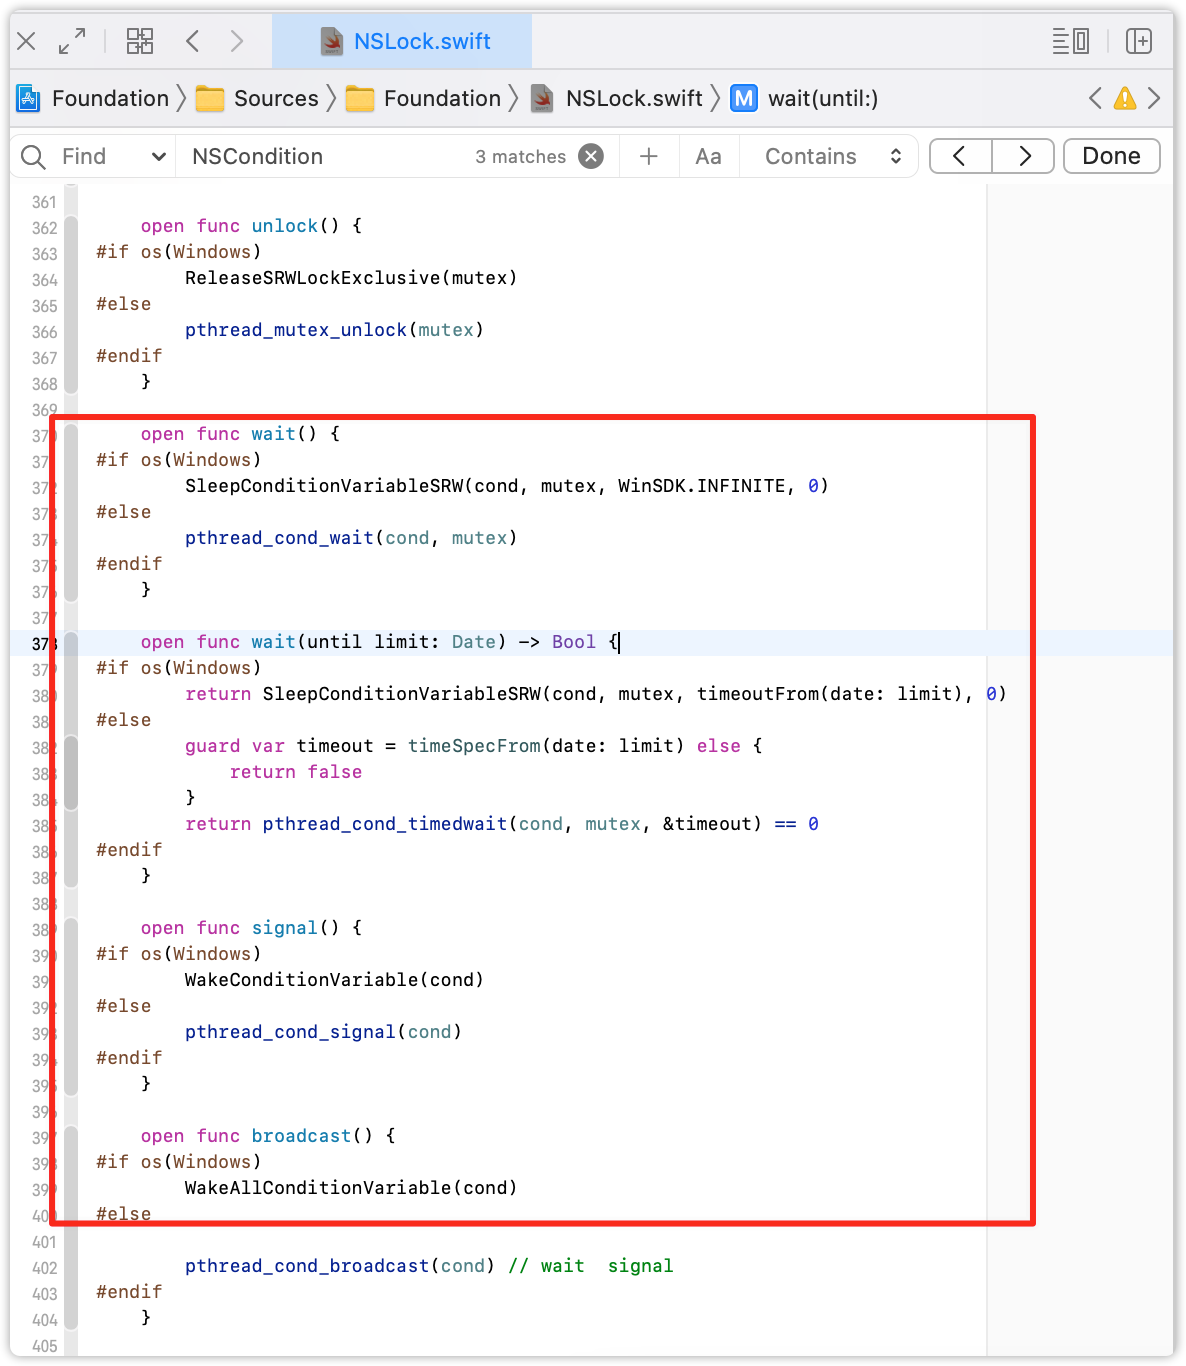The height and width of the screenshot is (1366, 1186).
Task: Open the Contains match type dropdown
Action: point(832,157)
